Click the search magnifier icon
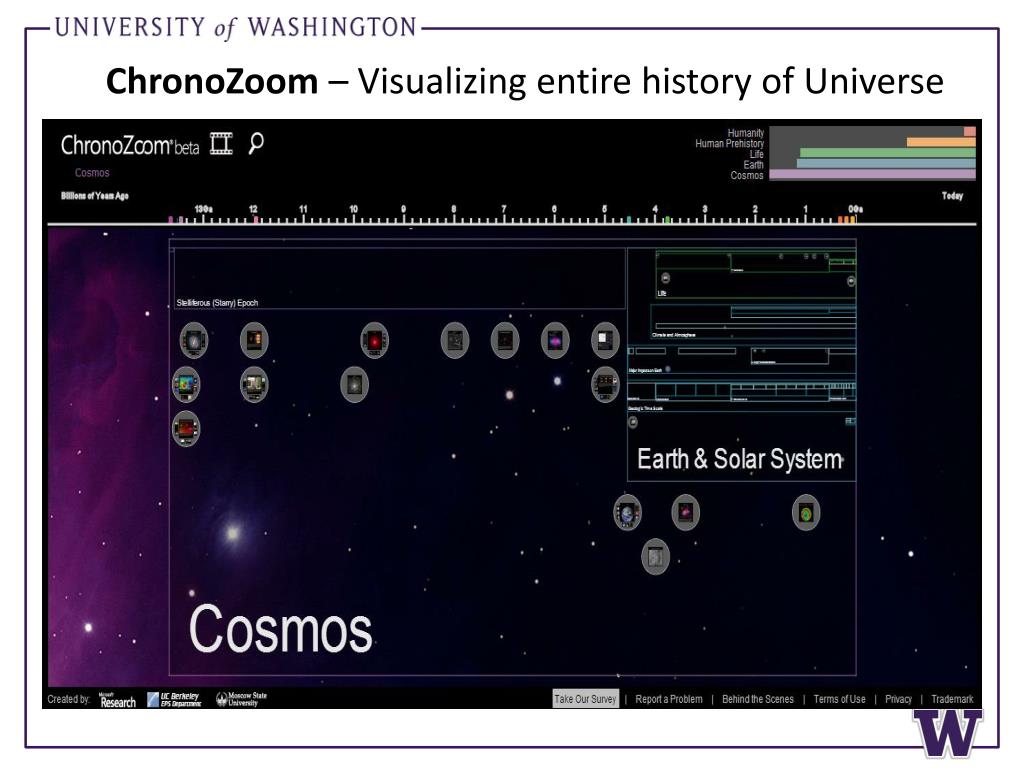Viewport: 1024px width, 768px height. pos(256,143)
